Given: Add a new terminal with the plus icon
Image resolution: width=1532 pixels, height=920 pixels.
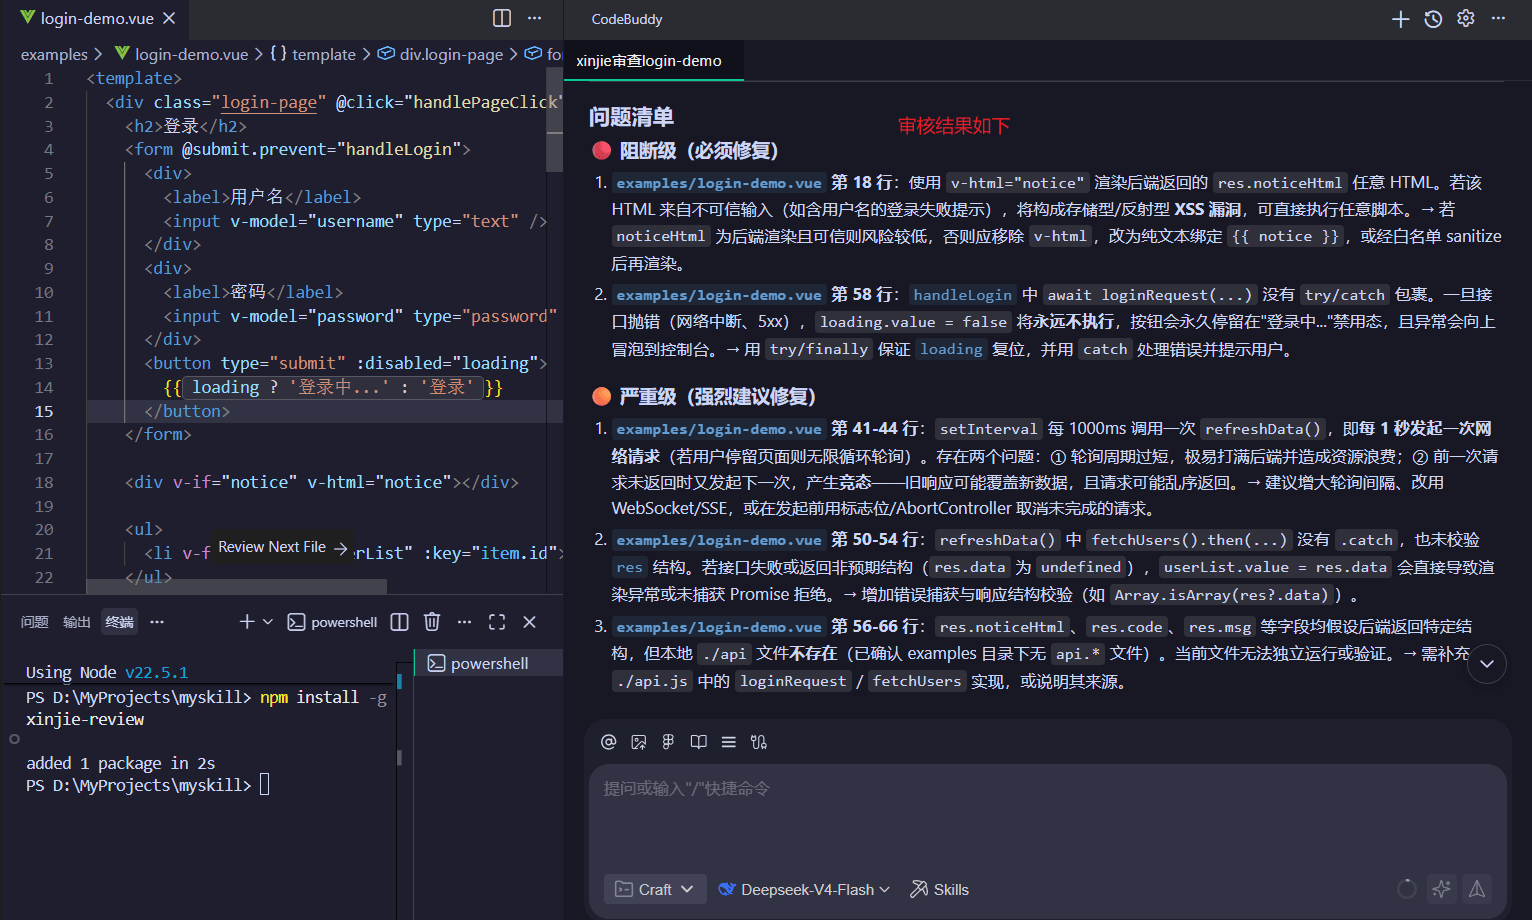Looking at the screenshot, I should pos(247,622).
